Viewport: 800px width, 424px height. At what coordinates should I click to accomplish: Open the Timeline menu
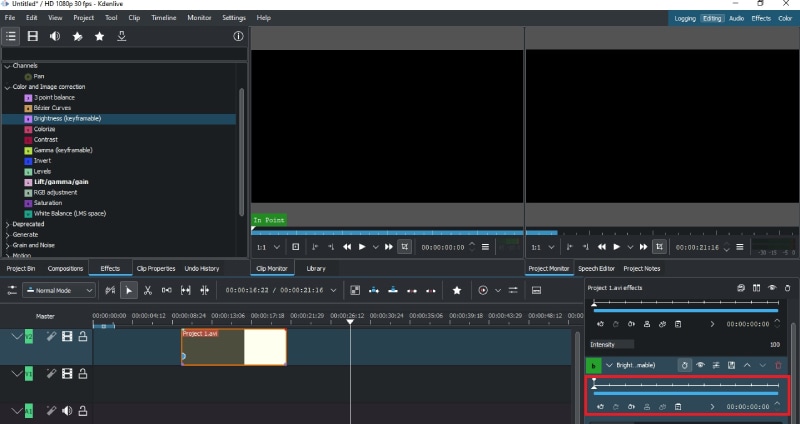point(163,17)
